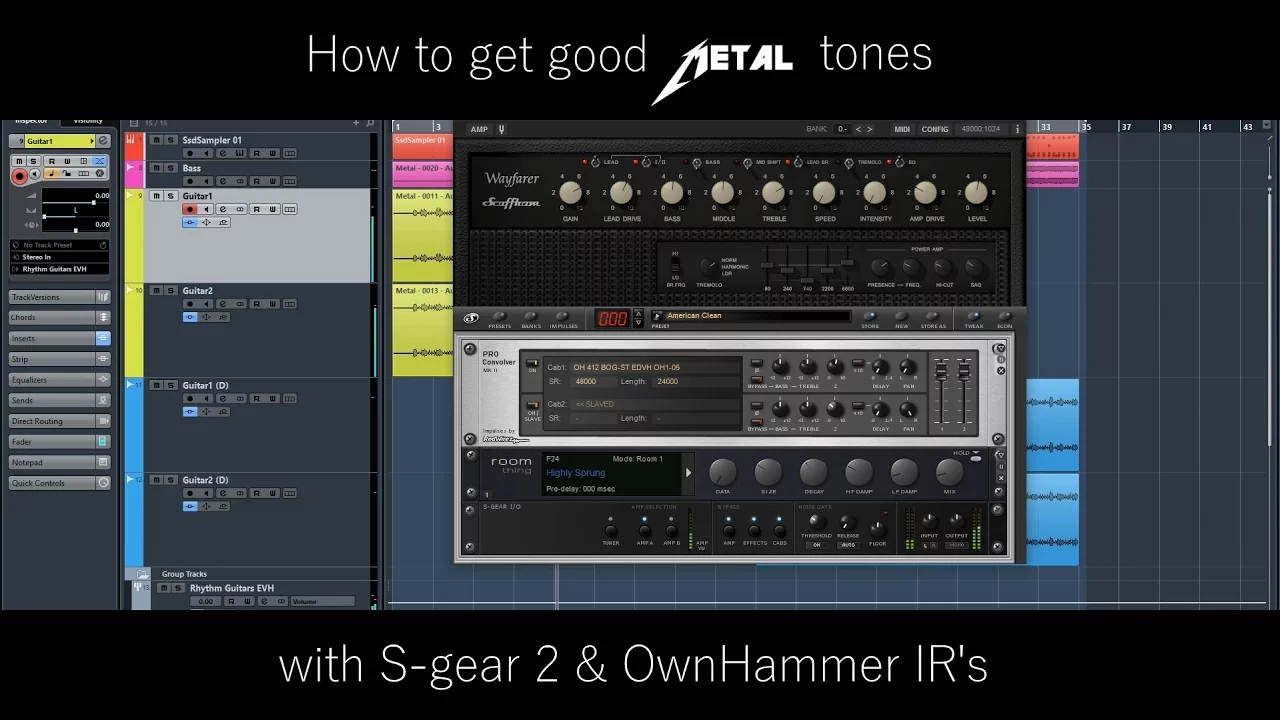Open the preset dropdown showing American Clean
Screen dimensions: 1280x720
(x=657, y=316)
